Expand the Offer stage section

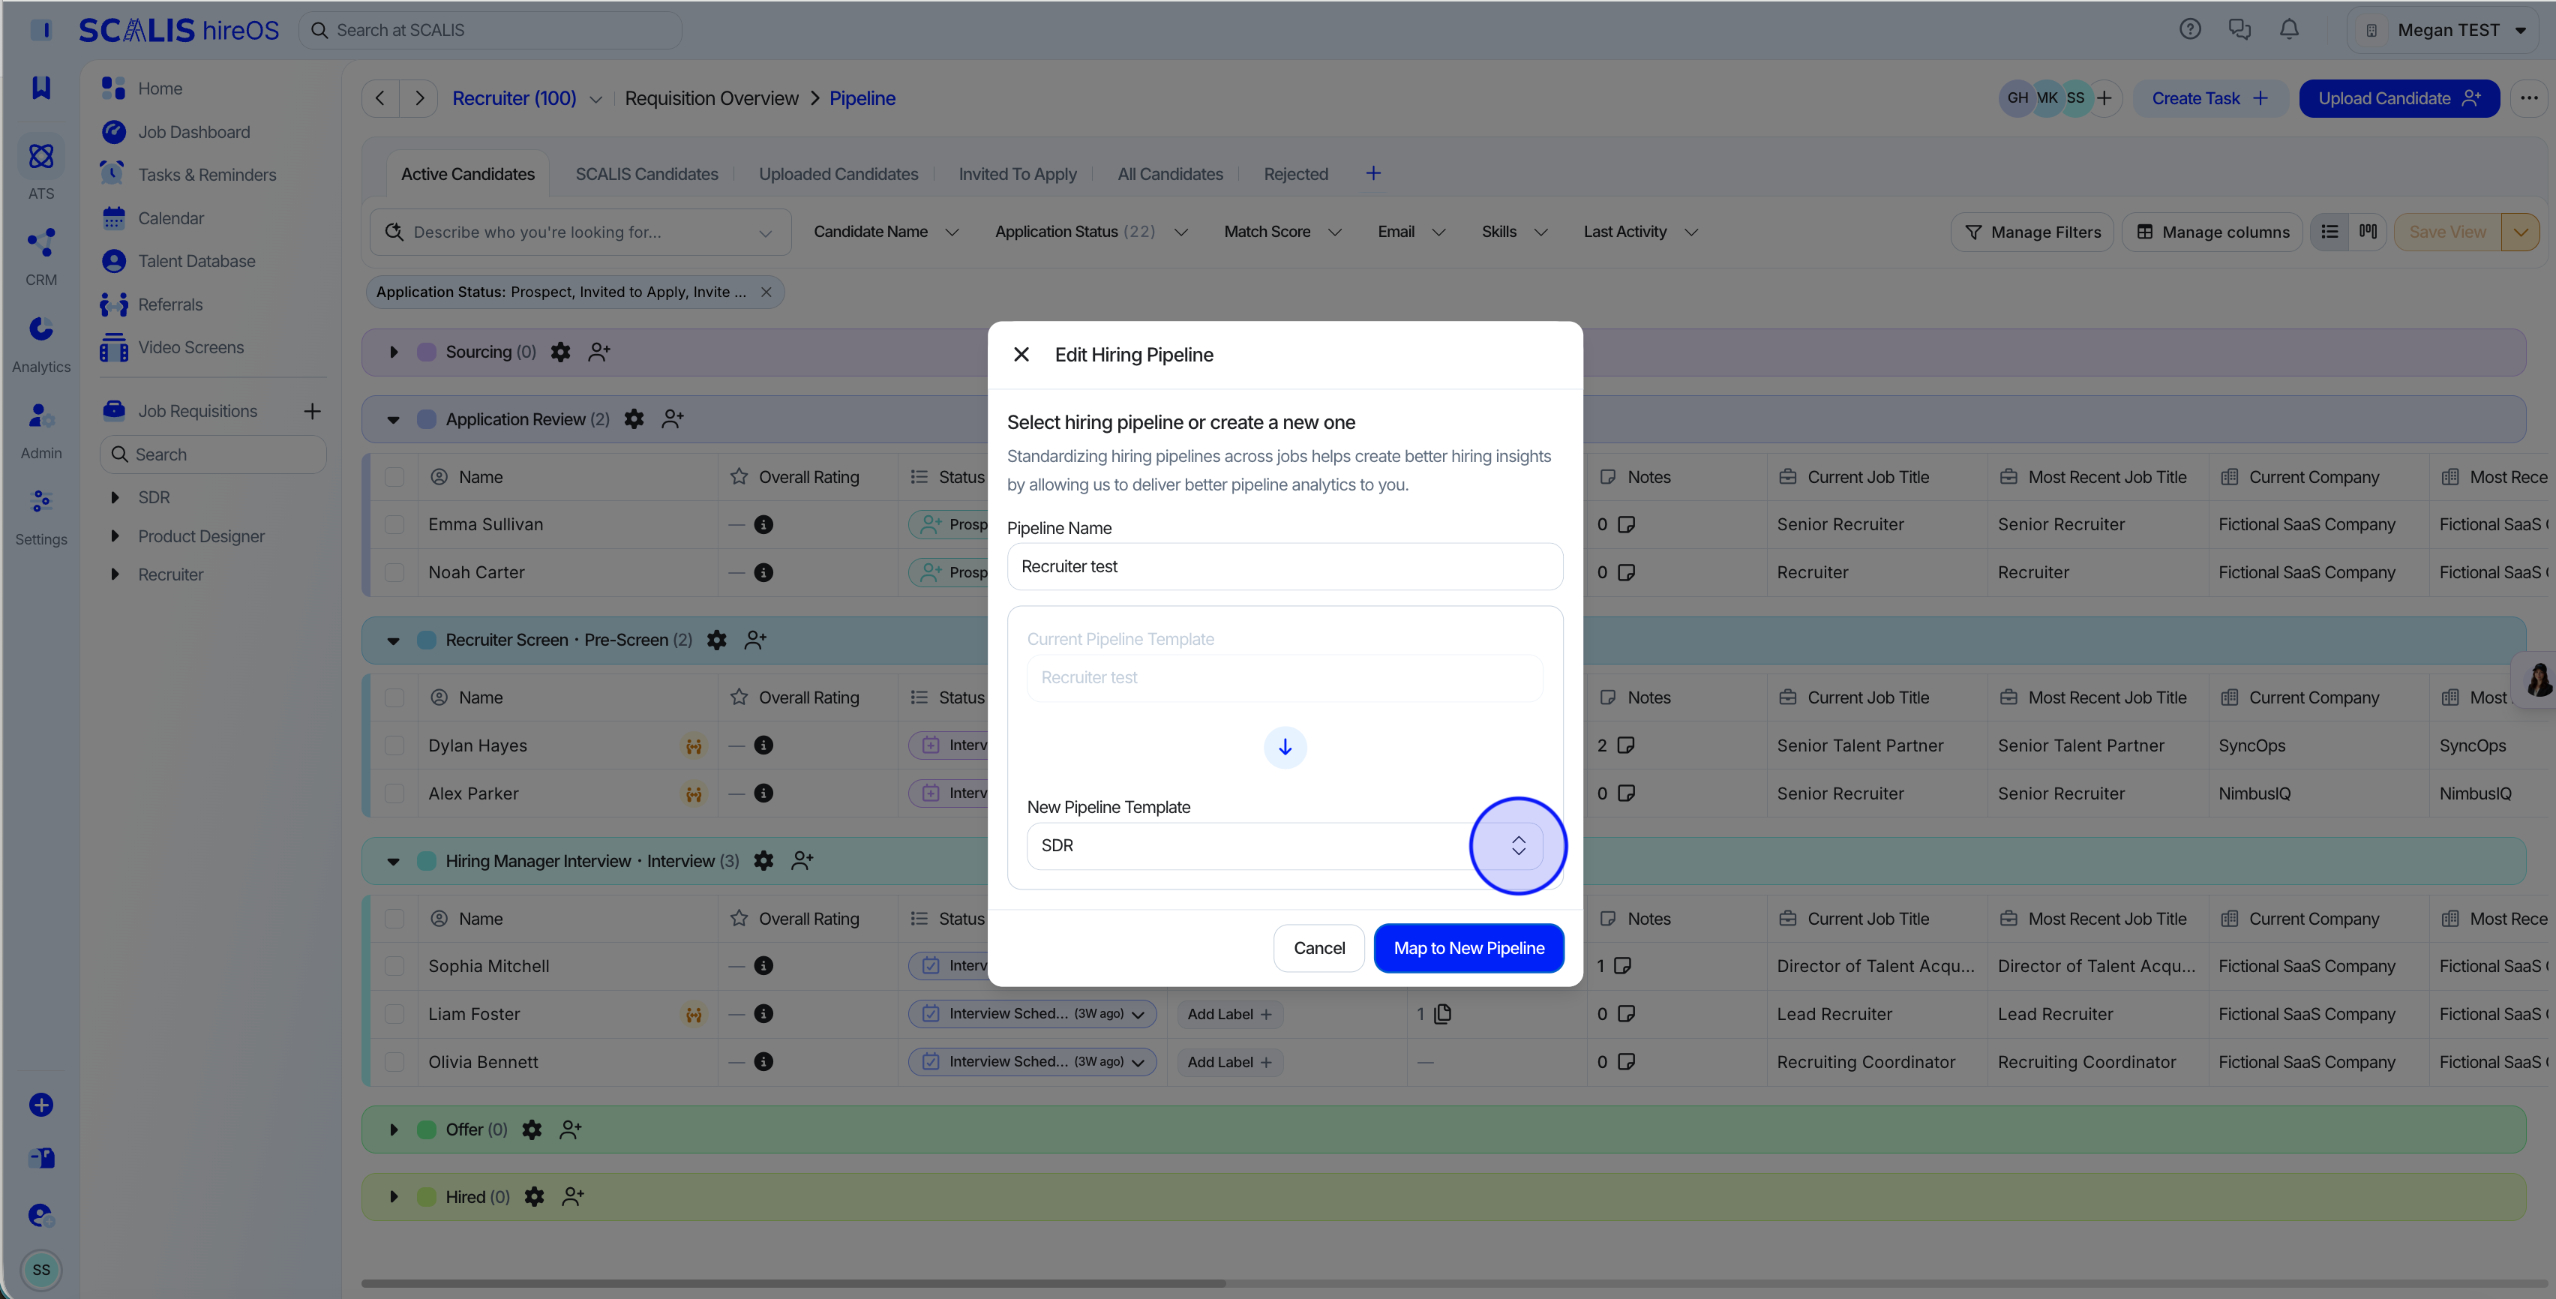(394, 1130)
